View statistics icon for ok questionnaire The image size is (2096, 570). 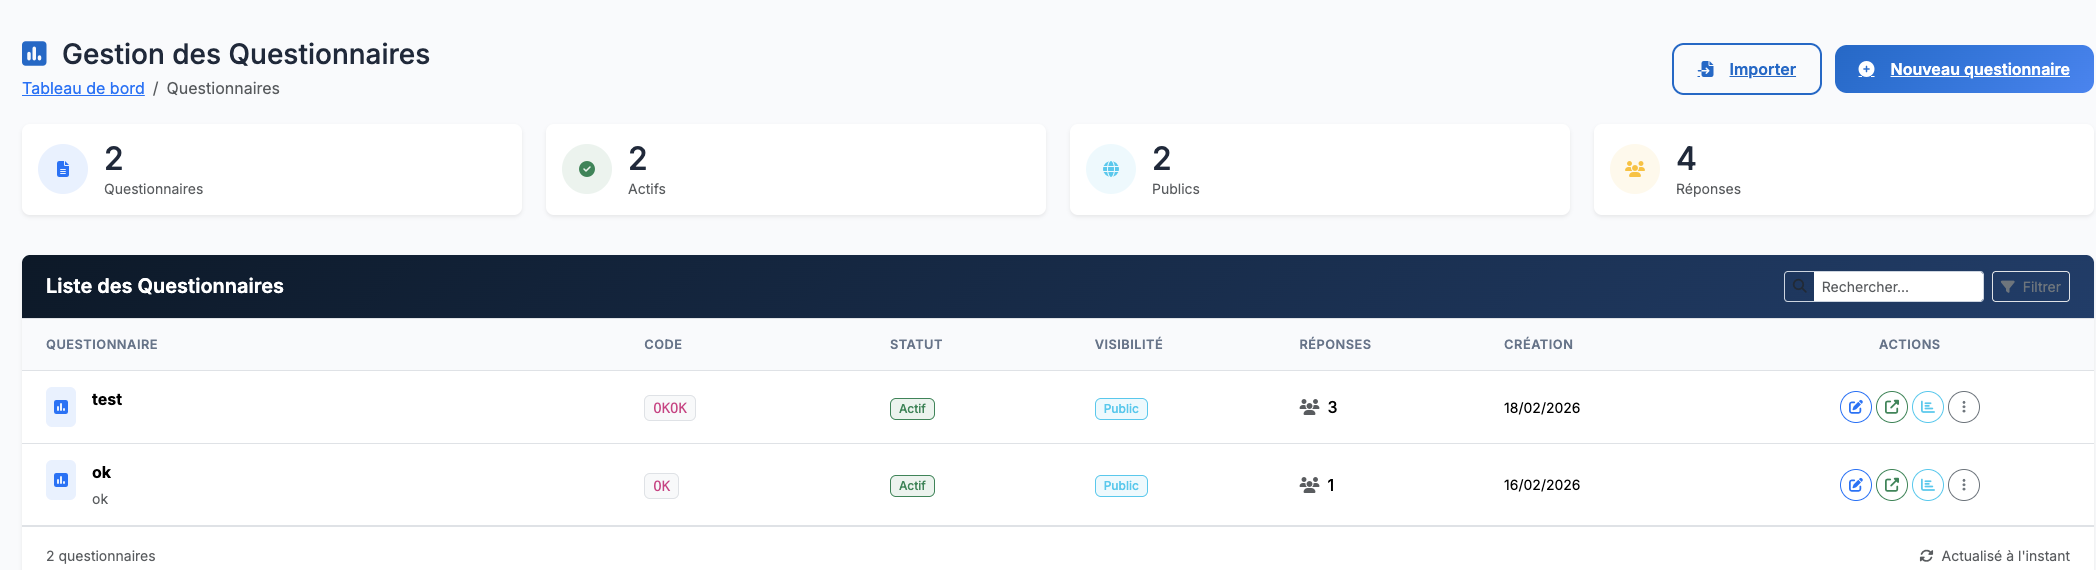pos(1927,485)
